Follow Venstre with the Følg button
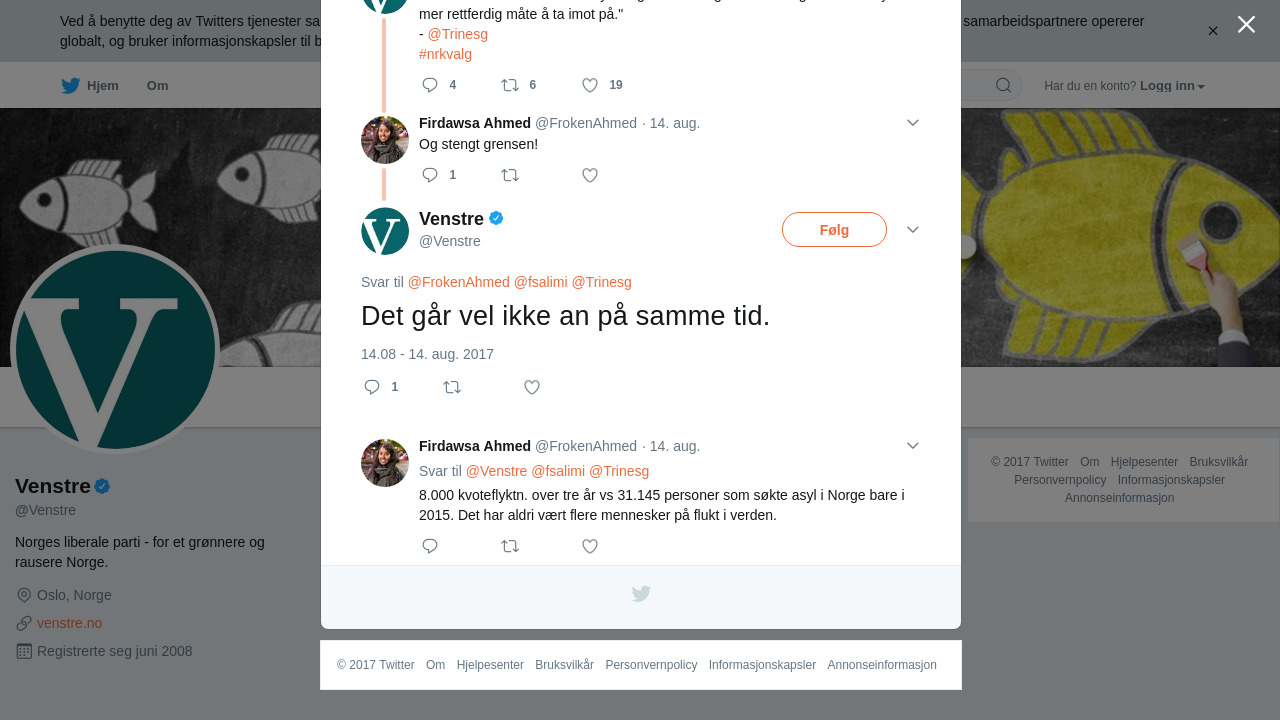The height and width of the screenshot is (720, 1280). tap(834, 229)
